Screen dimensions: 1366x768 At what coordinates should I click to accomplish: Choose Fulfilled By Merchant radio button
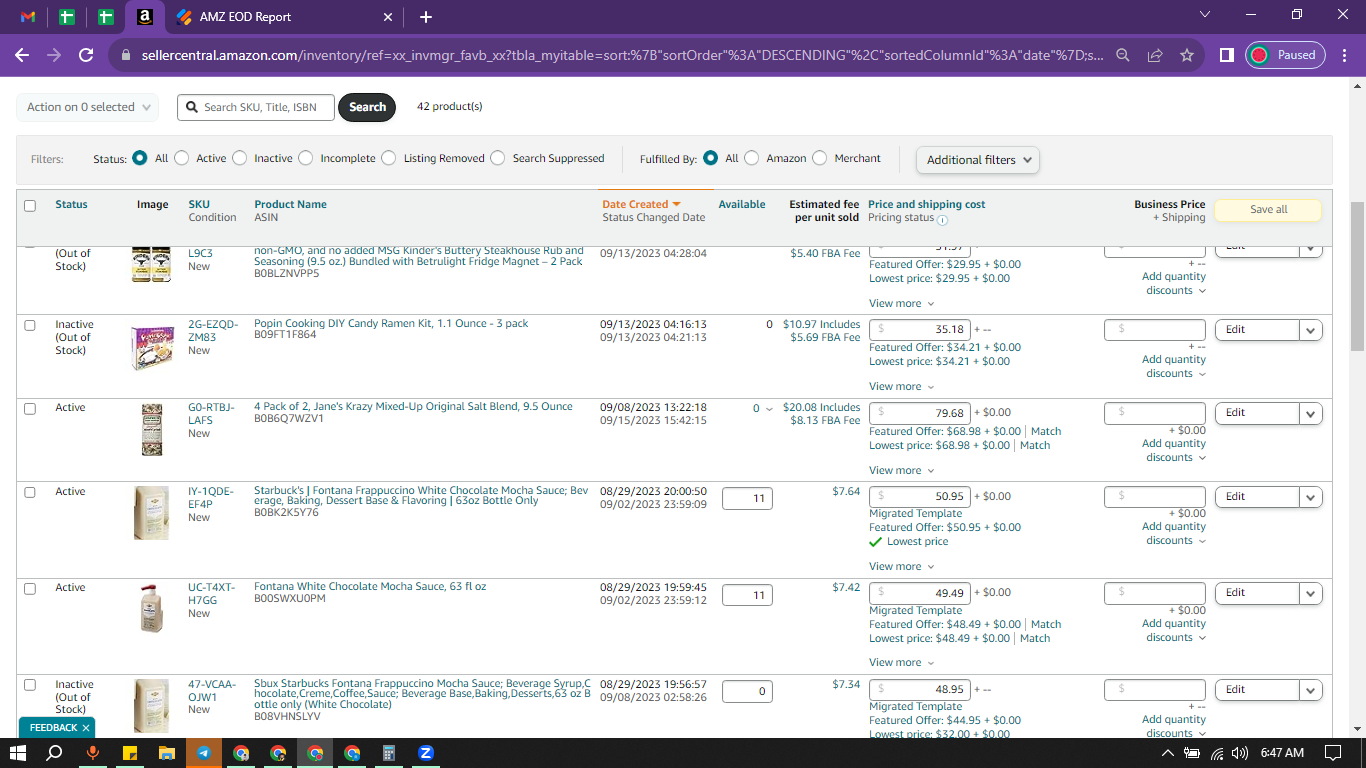tap(820, 158)
